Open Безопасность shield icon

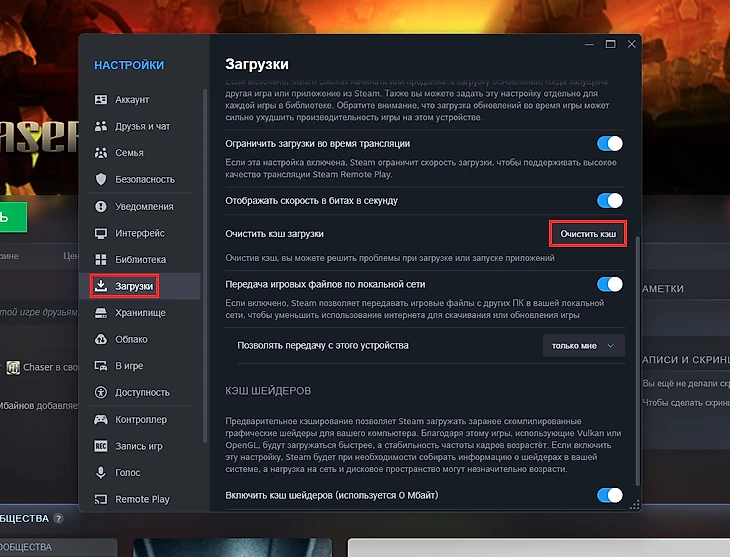click(x=101, y=180)
